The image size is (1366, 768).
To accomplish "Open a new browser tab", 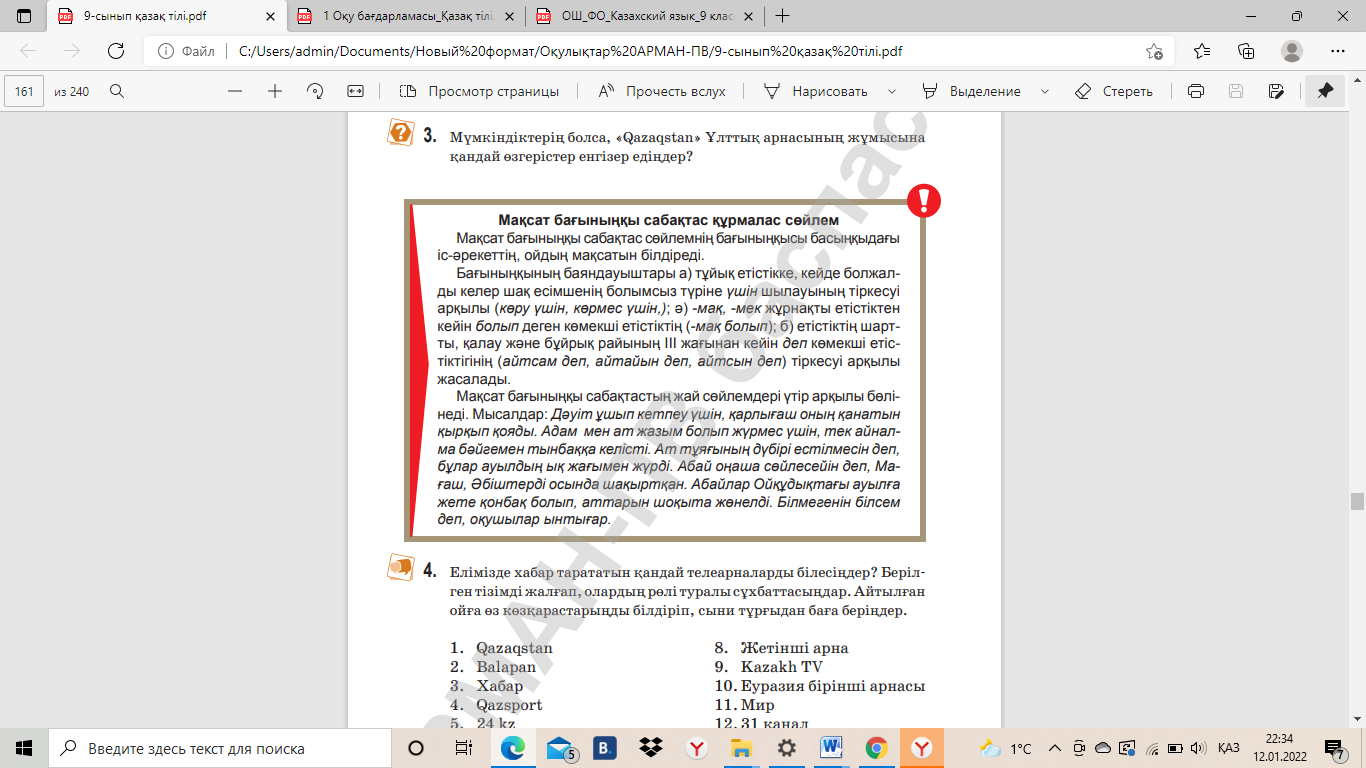I will click(x=783, y=16).
